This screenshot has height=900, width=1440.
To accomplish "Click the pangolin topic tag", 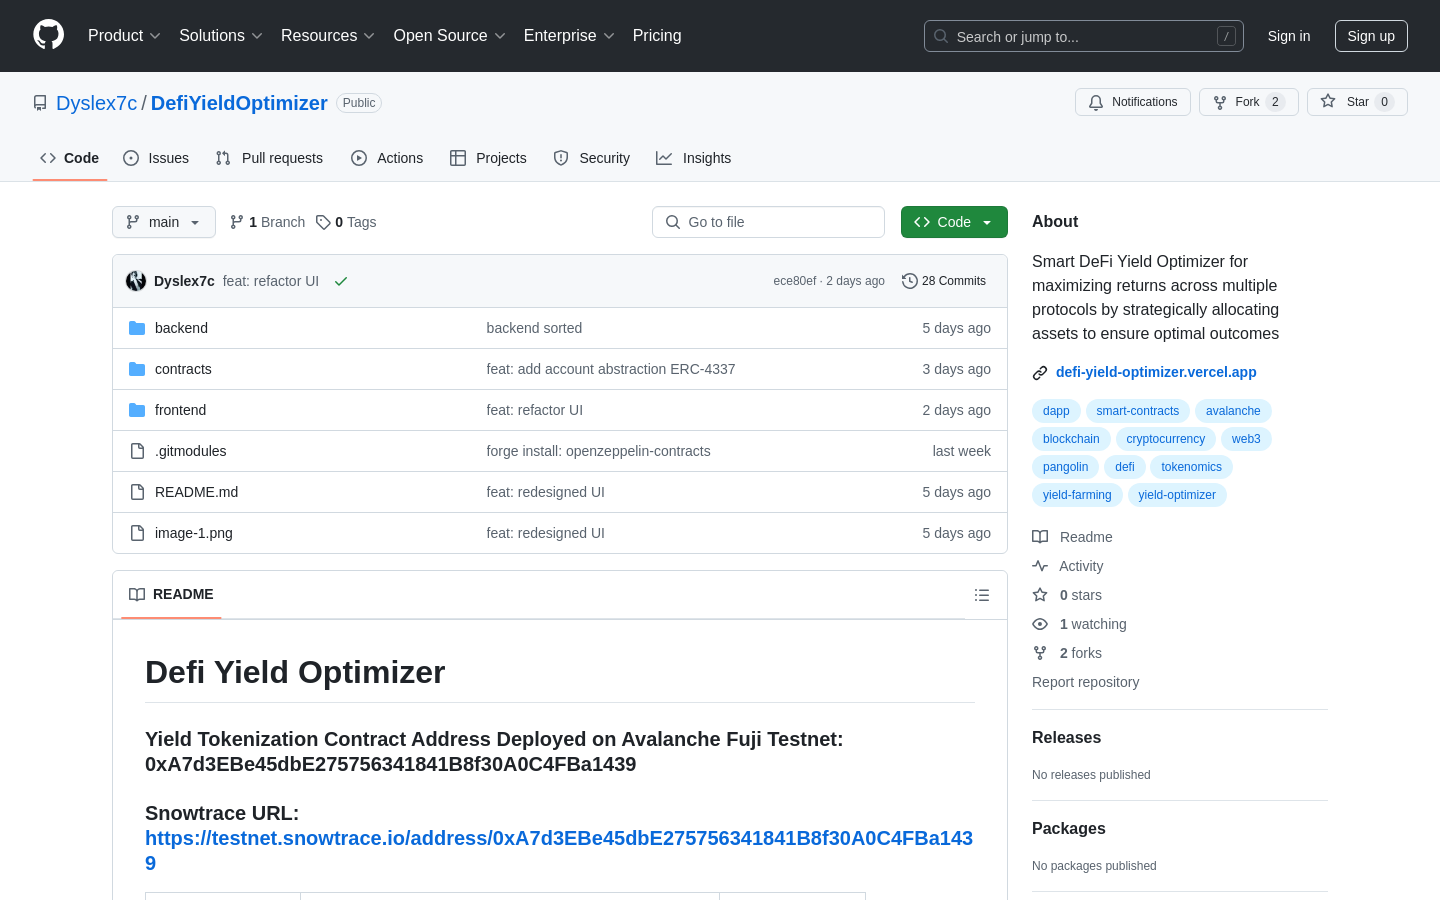I will [x=1065, y=467].
